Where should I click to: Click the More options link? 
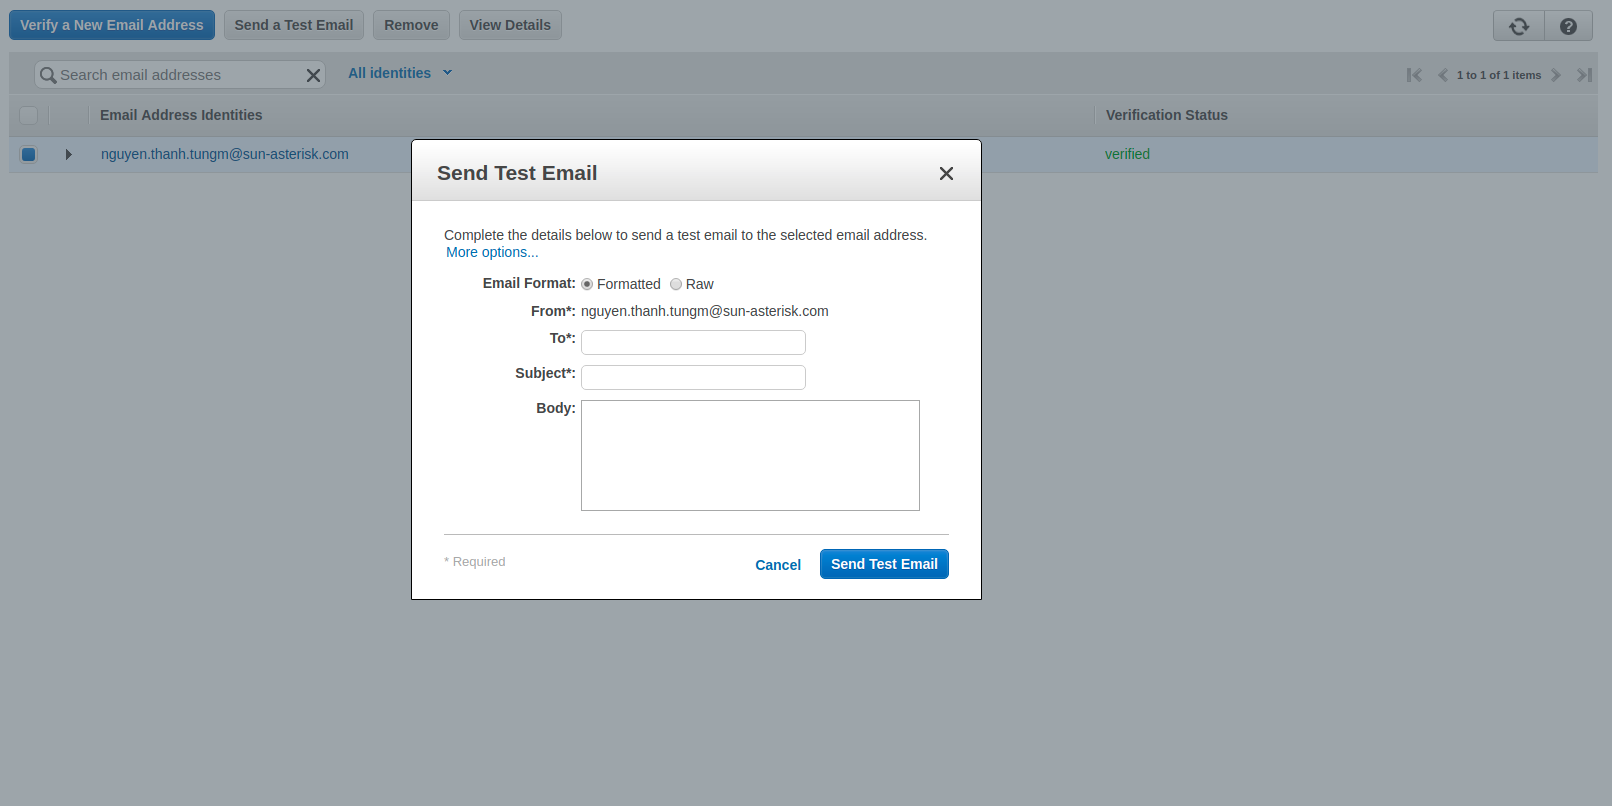492,252
